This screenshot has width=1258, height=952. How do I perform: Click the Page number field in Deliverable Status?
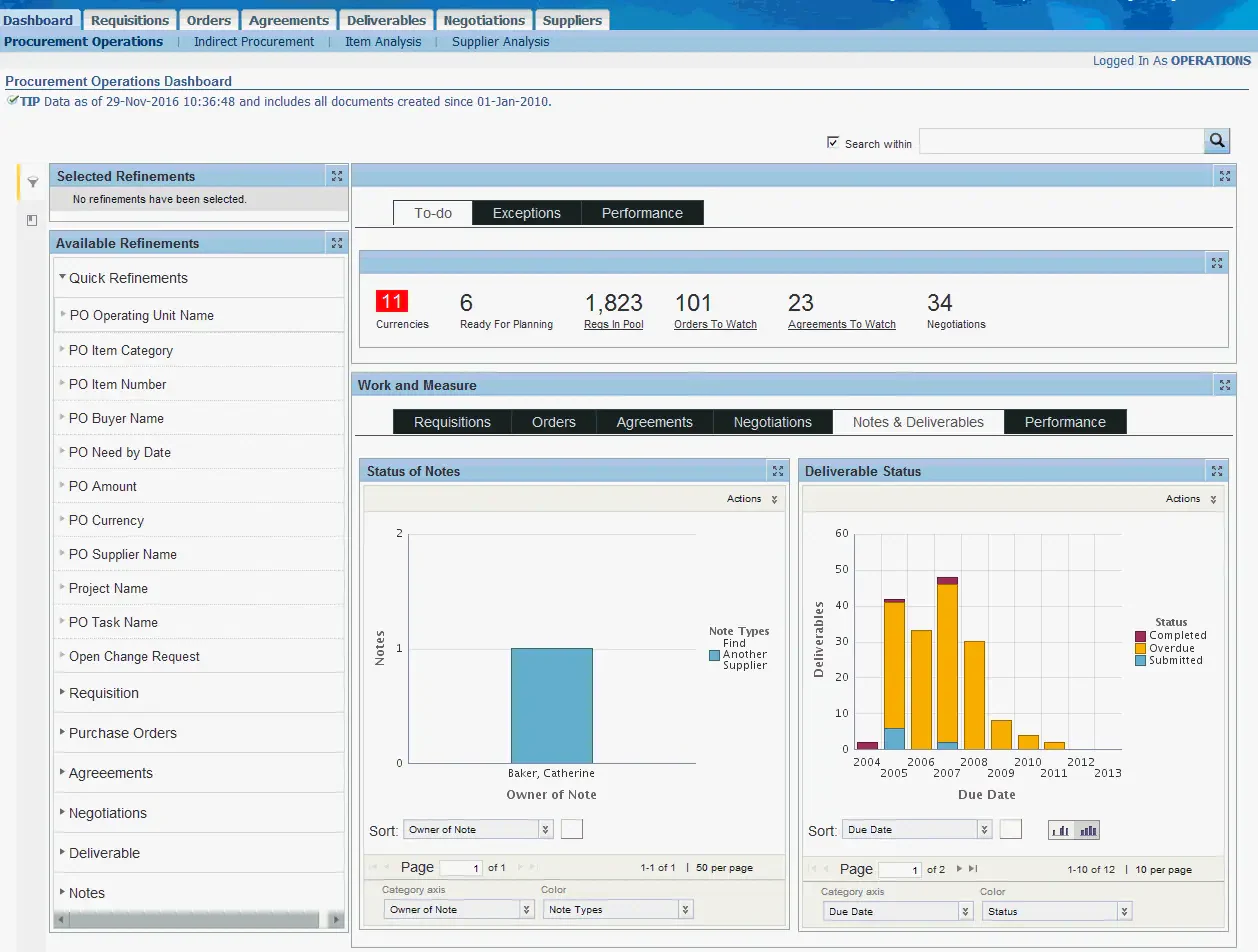tap(900, 870)
